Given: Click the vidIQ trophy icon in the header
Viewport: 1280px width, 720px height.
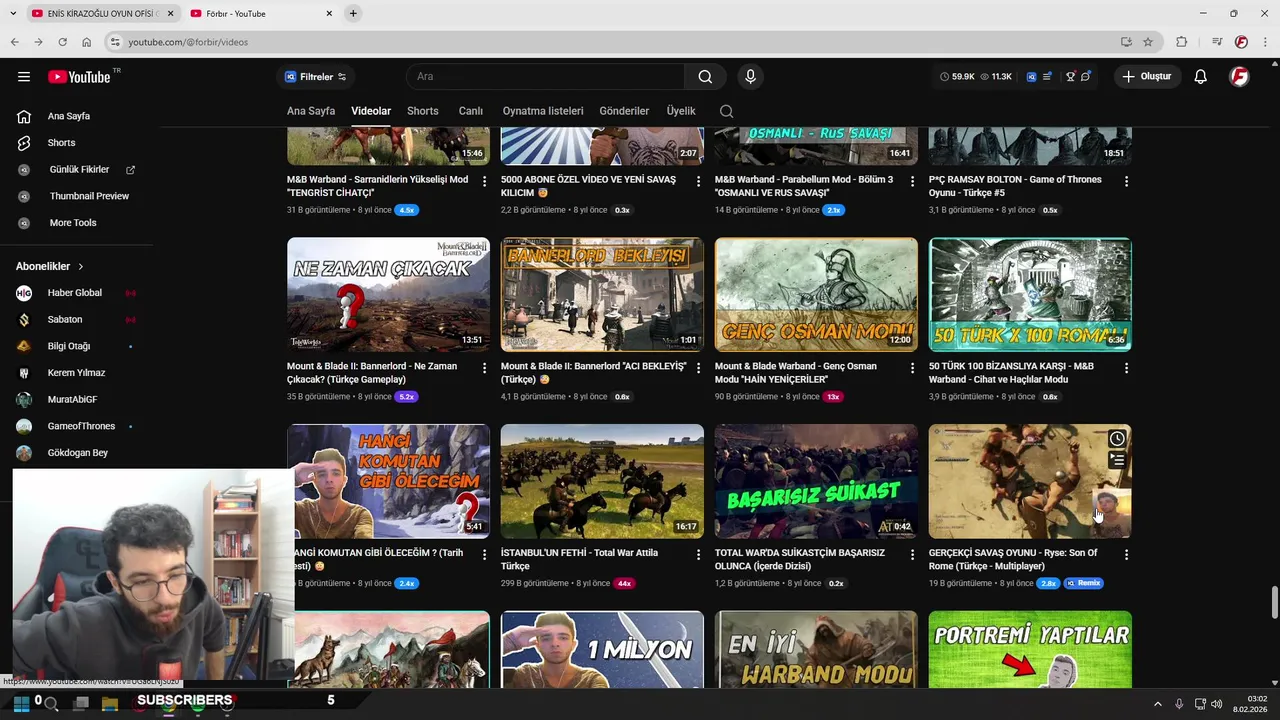Looking at the screenshot, I should click(x=1070, y=77).
